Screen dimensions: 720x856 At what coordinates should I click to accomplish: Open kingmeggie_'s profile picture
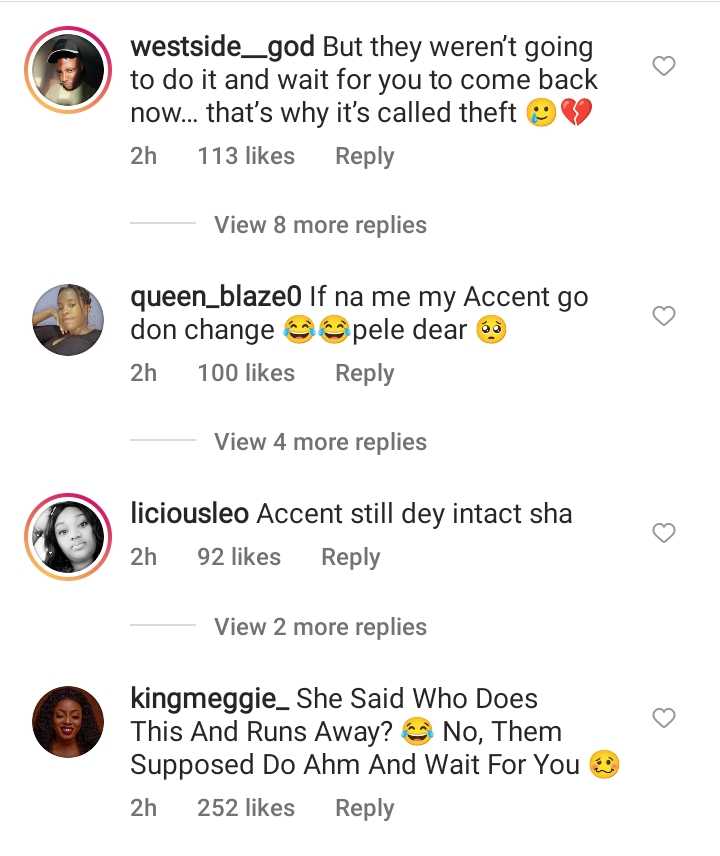click(67, 721)
